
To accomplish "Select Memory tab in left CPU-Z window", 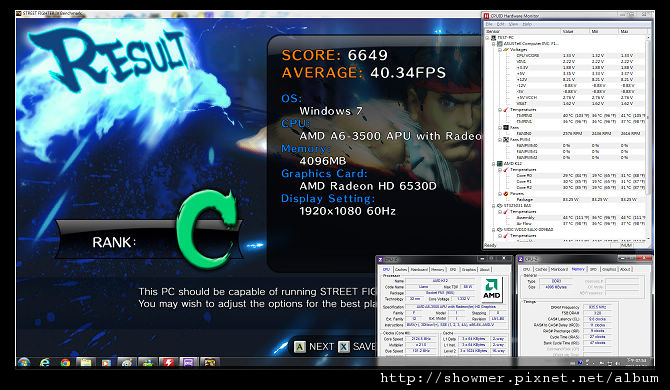I will click(438, 270).
